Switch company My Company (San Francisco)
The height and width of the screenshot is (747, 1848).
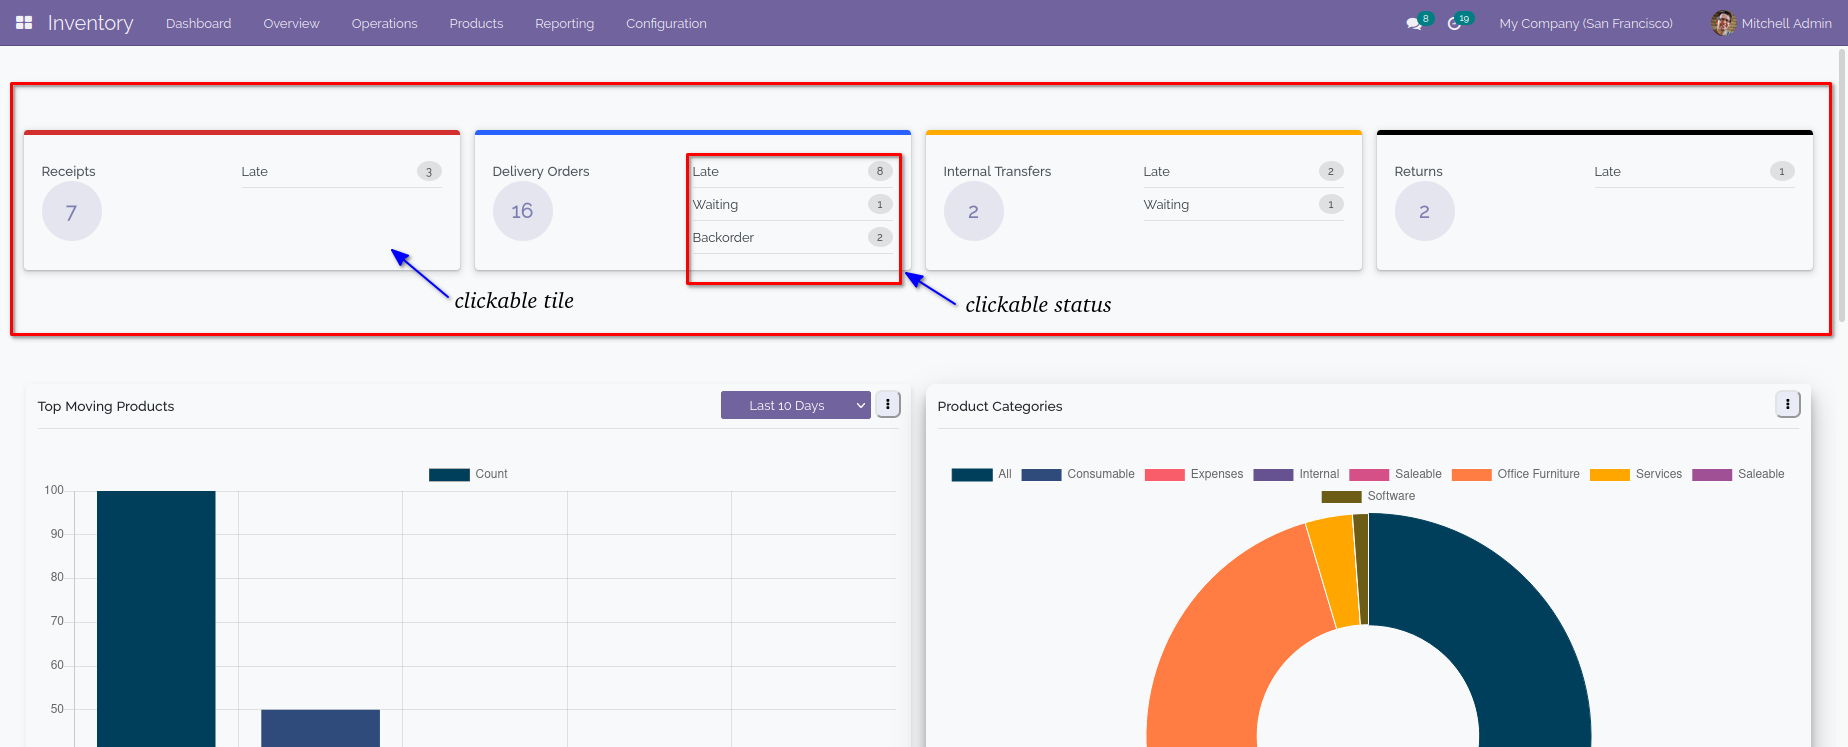(1586, 23)
